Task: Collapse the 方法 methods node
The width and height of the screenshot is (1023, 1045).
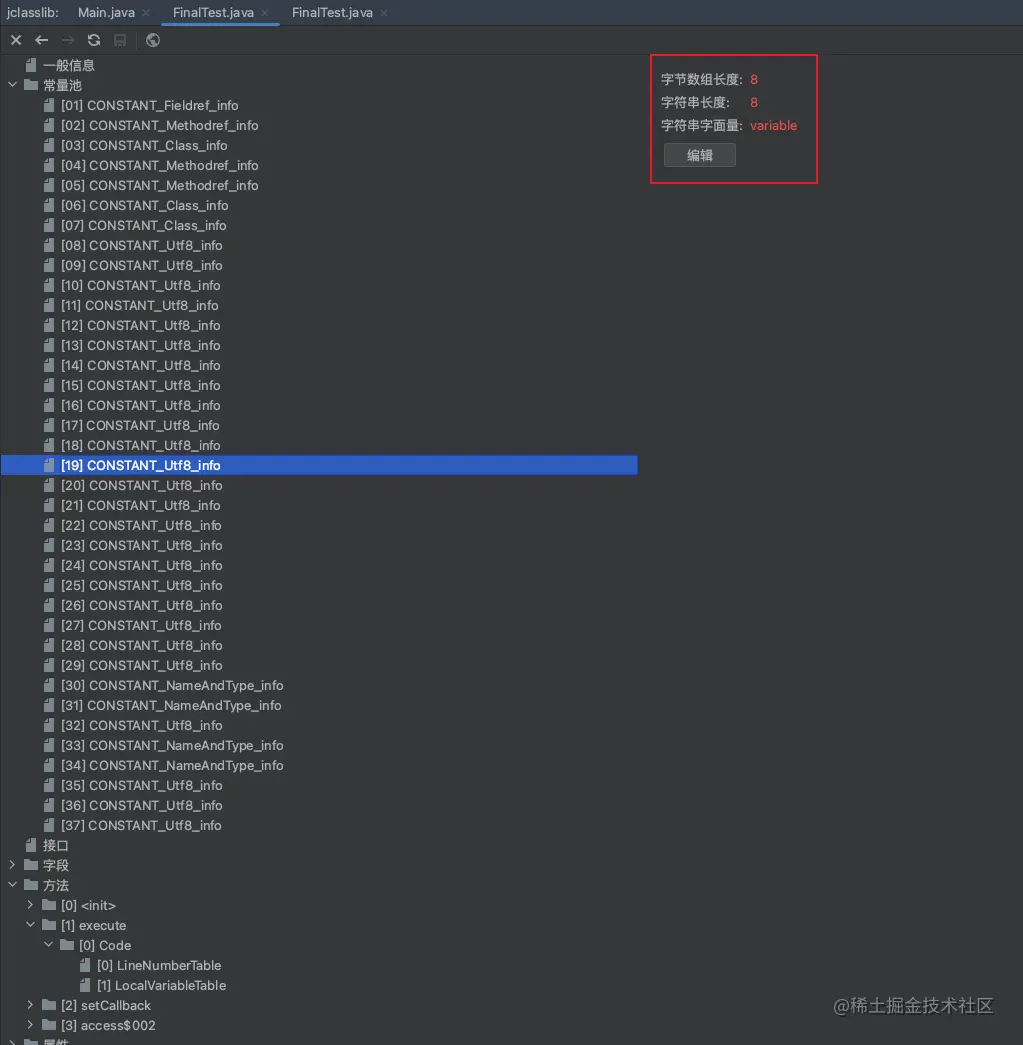Action: tap(13, 884)
